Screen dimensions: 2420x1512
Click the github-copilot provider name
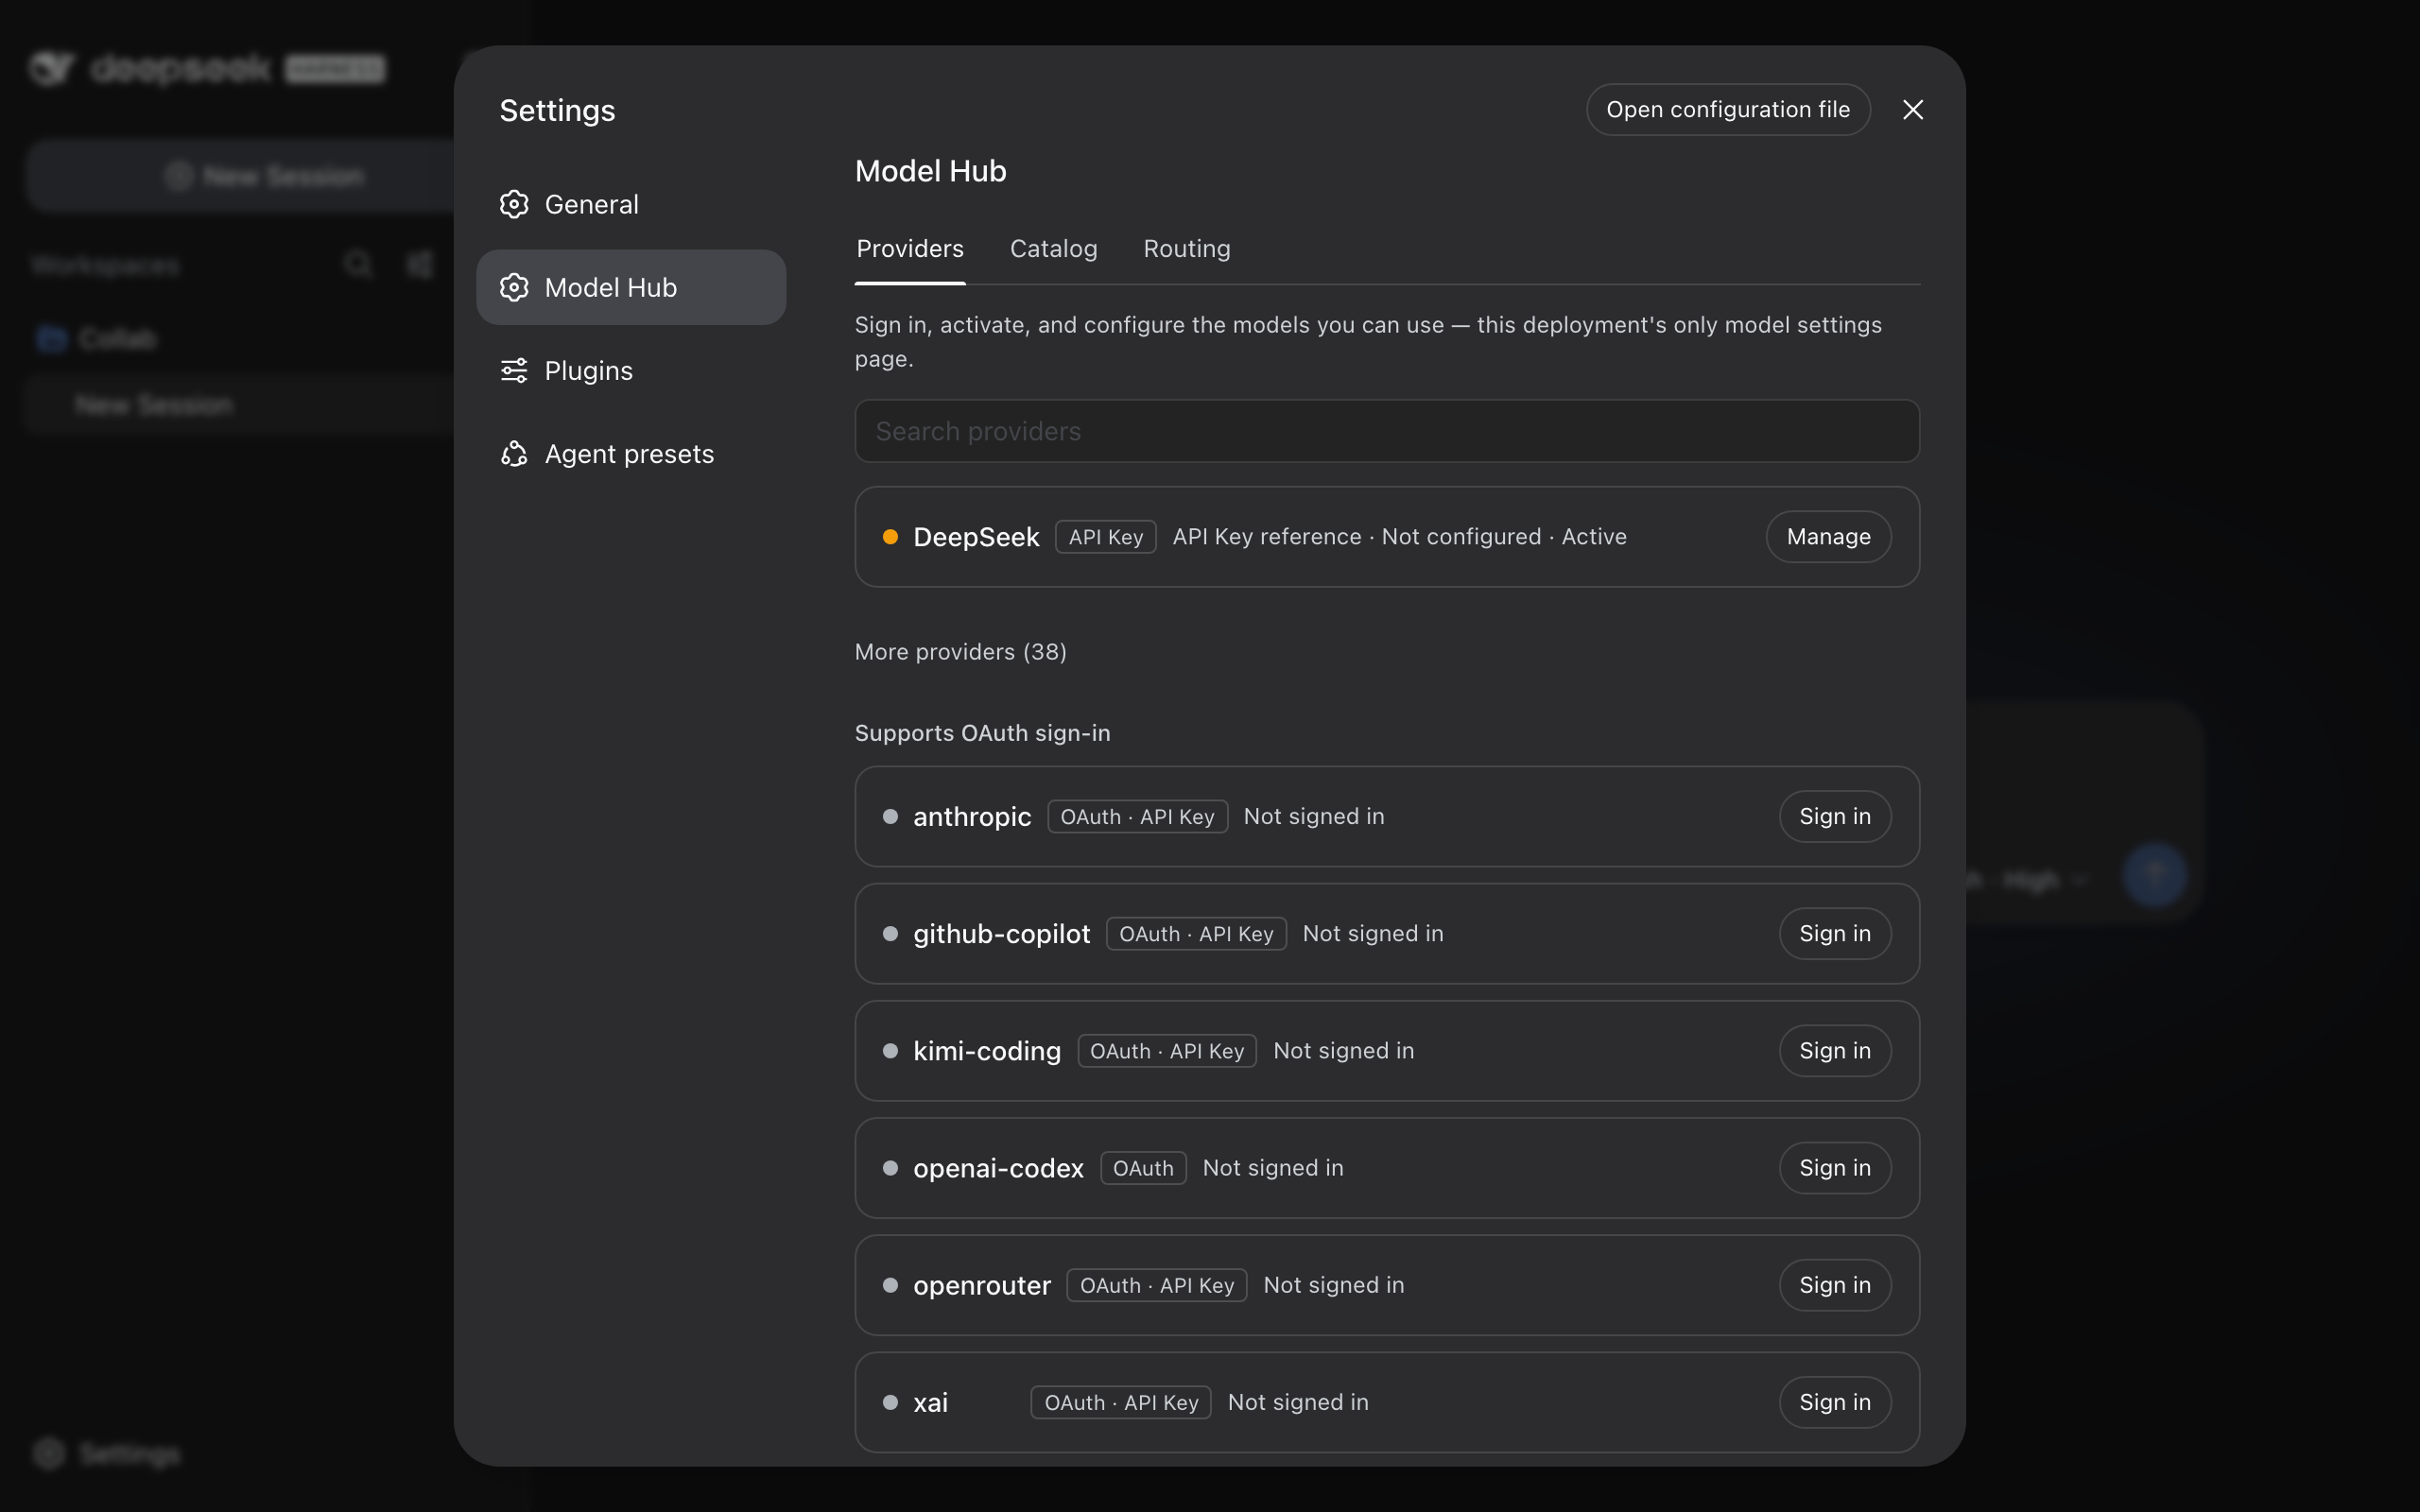pos(1001,933)
